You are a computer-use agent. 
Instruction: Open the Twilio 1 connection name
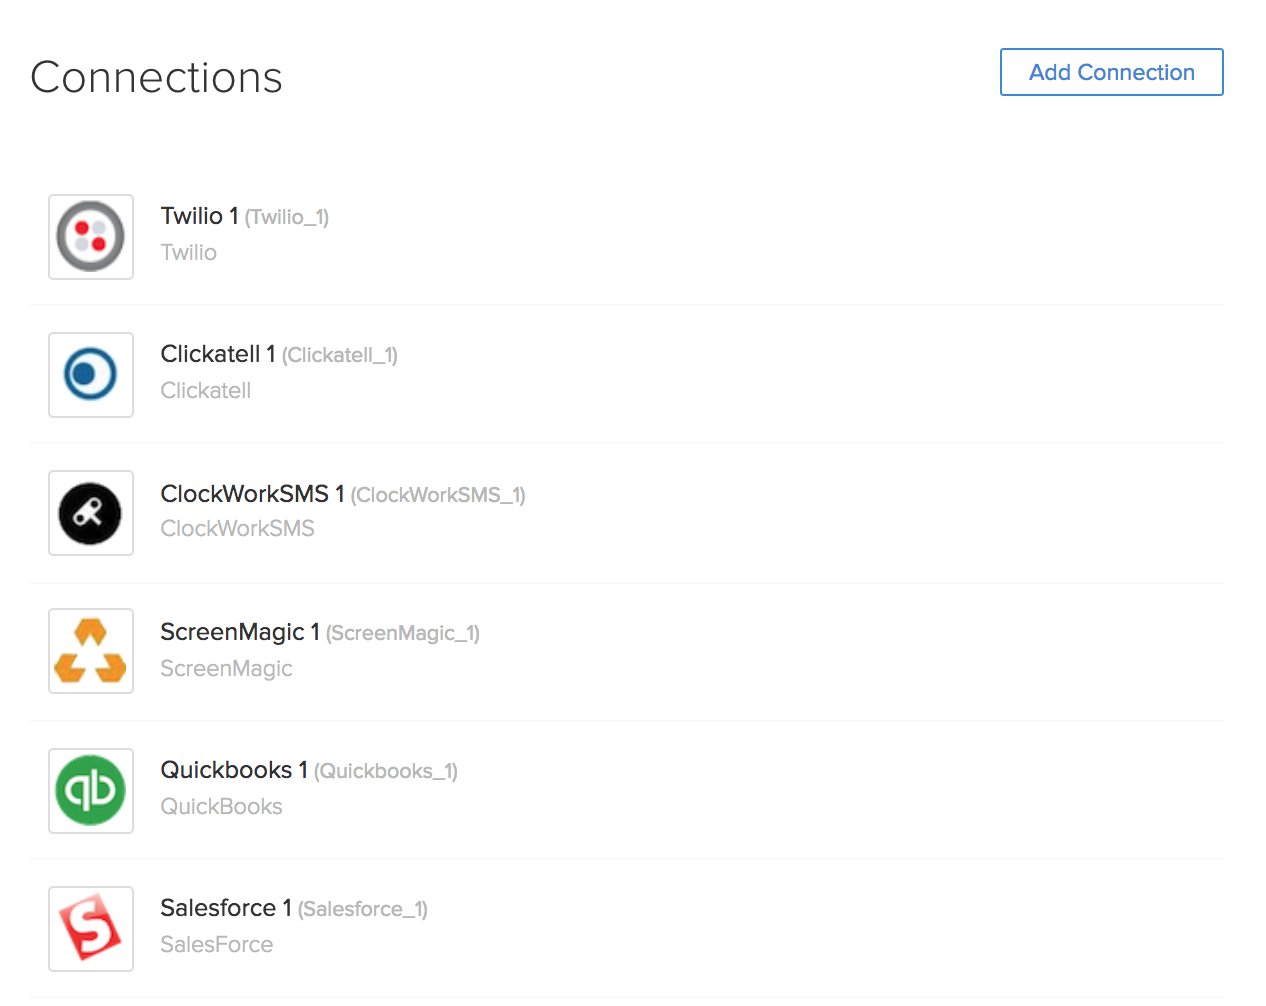click(200, 216)
